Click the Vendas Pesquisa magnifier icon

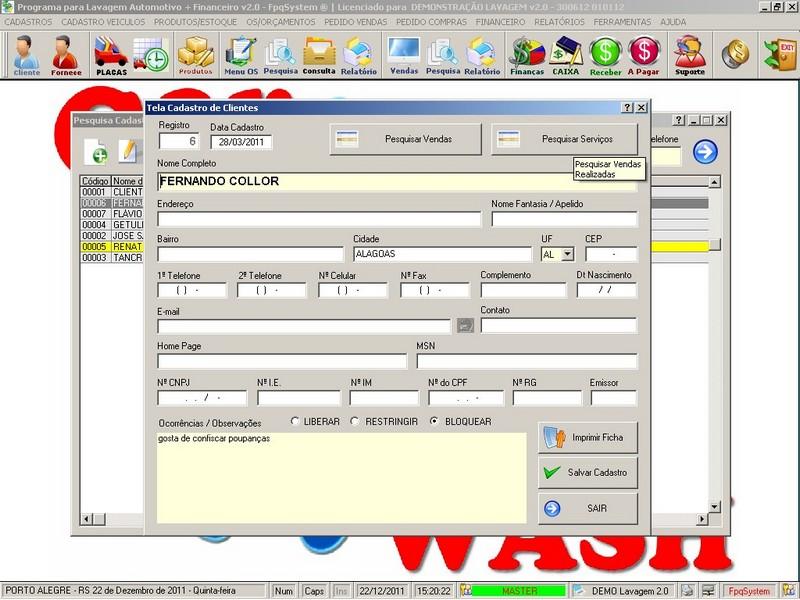(443, 55)
